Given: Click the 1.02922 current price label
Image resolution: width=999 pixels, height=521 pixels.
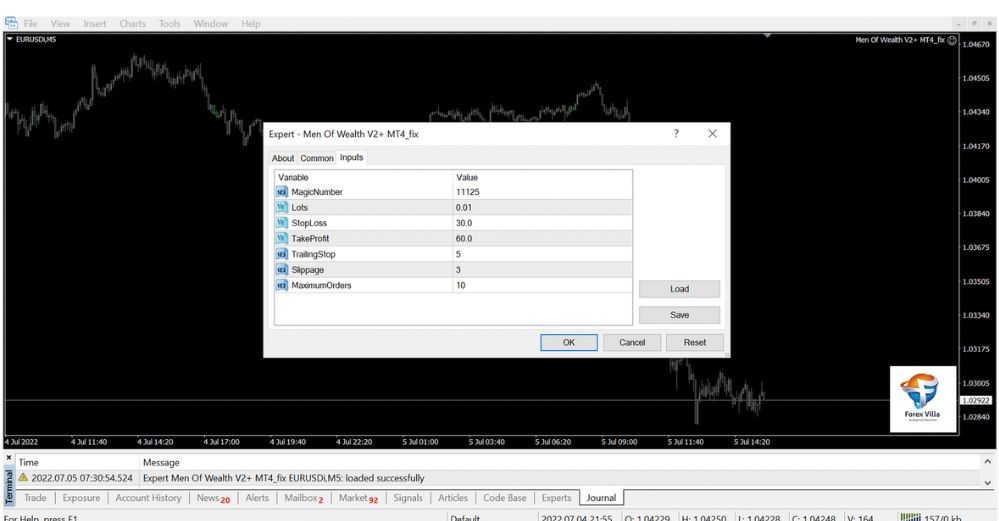Looking at the screenshot, I should click(975, 401).
